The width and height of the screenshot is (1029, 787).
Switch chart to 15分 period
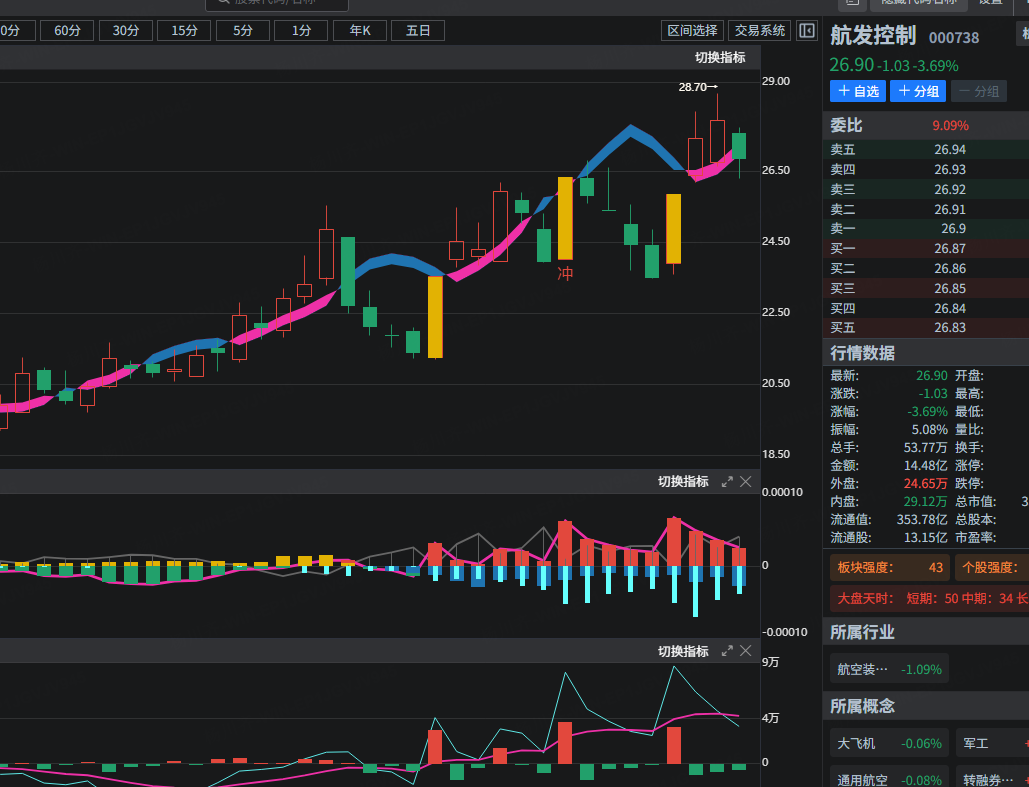pyautogui.click(x=184, y=31)
